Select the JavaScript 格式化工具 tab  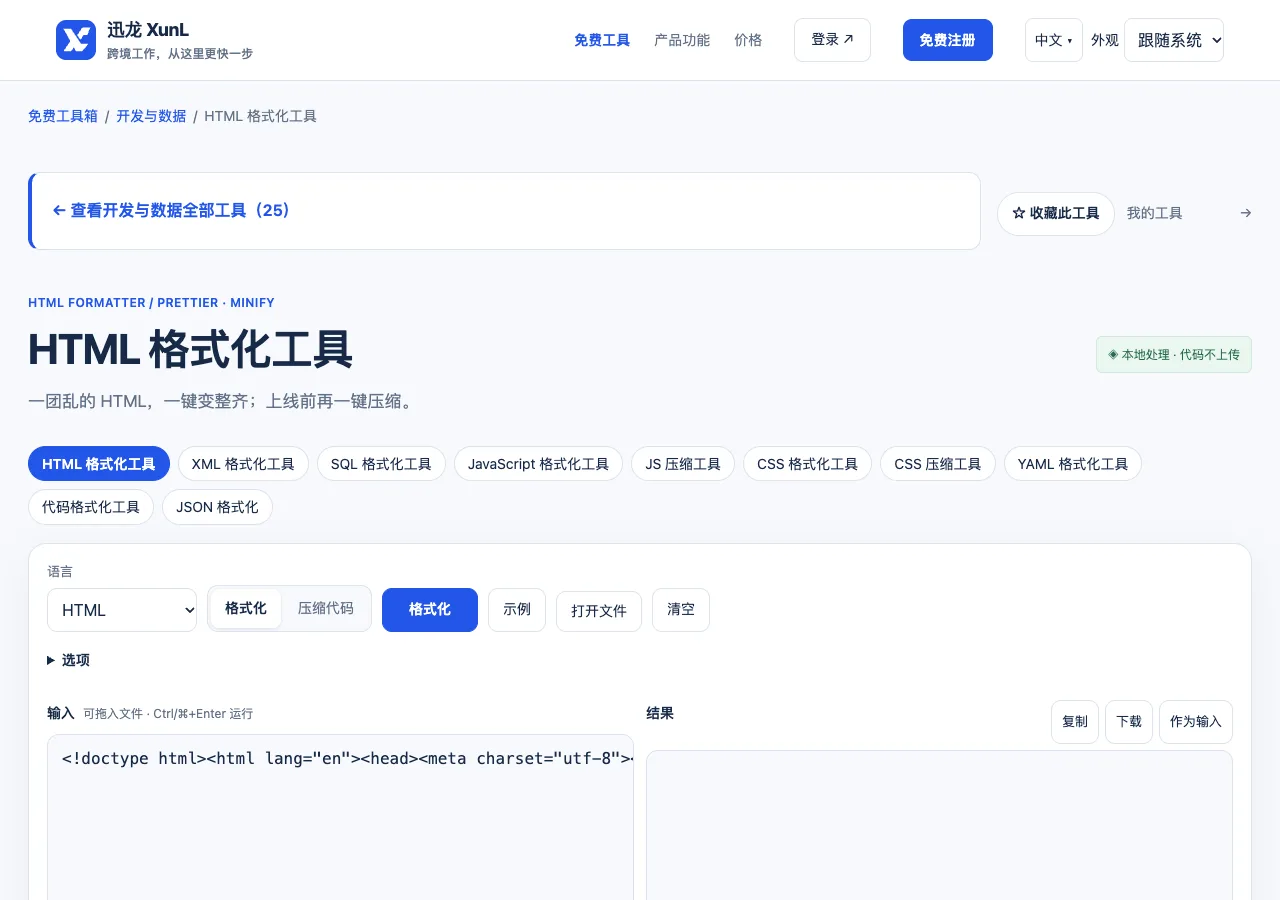538,464
